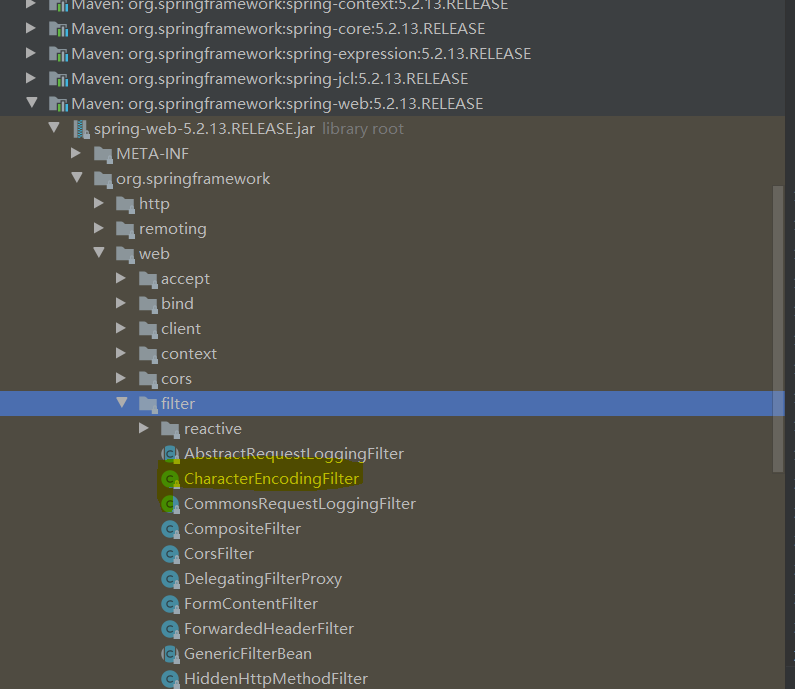Collapse the org.springframework package
This screenshot has width=795, height=689.
[77, 178]
